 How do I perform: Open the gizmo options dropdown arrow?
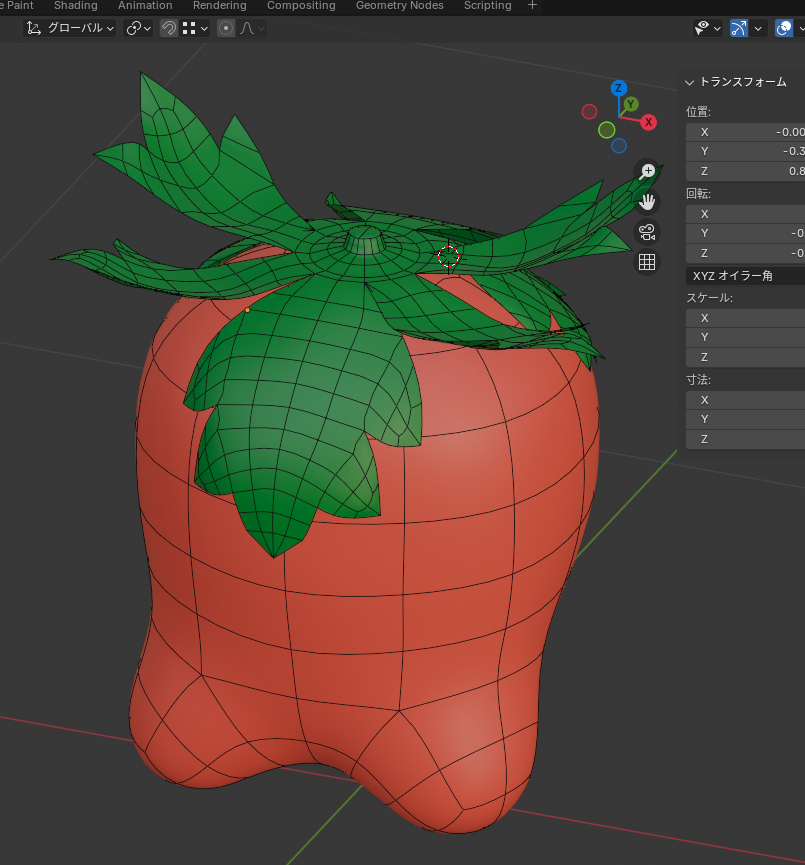[758, 28]
